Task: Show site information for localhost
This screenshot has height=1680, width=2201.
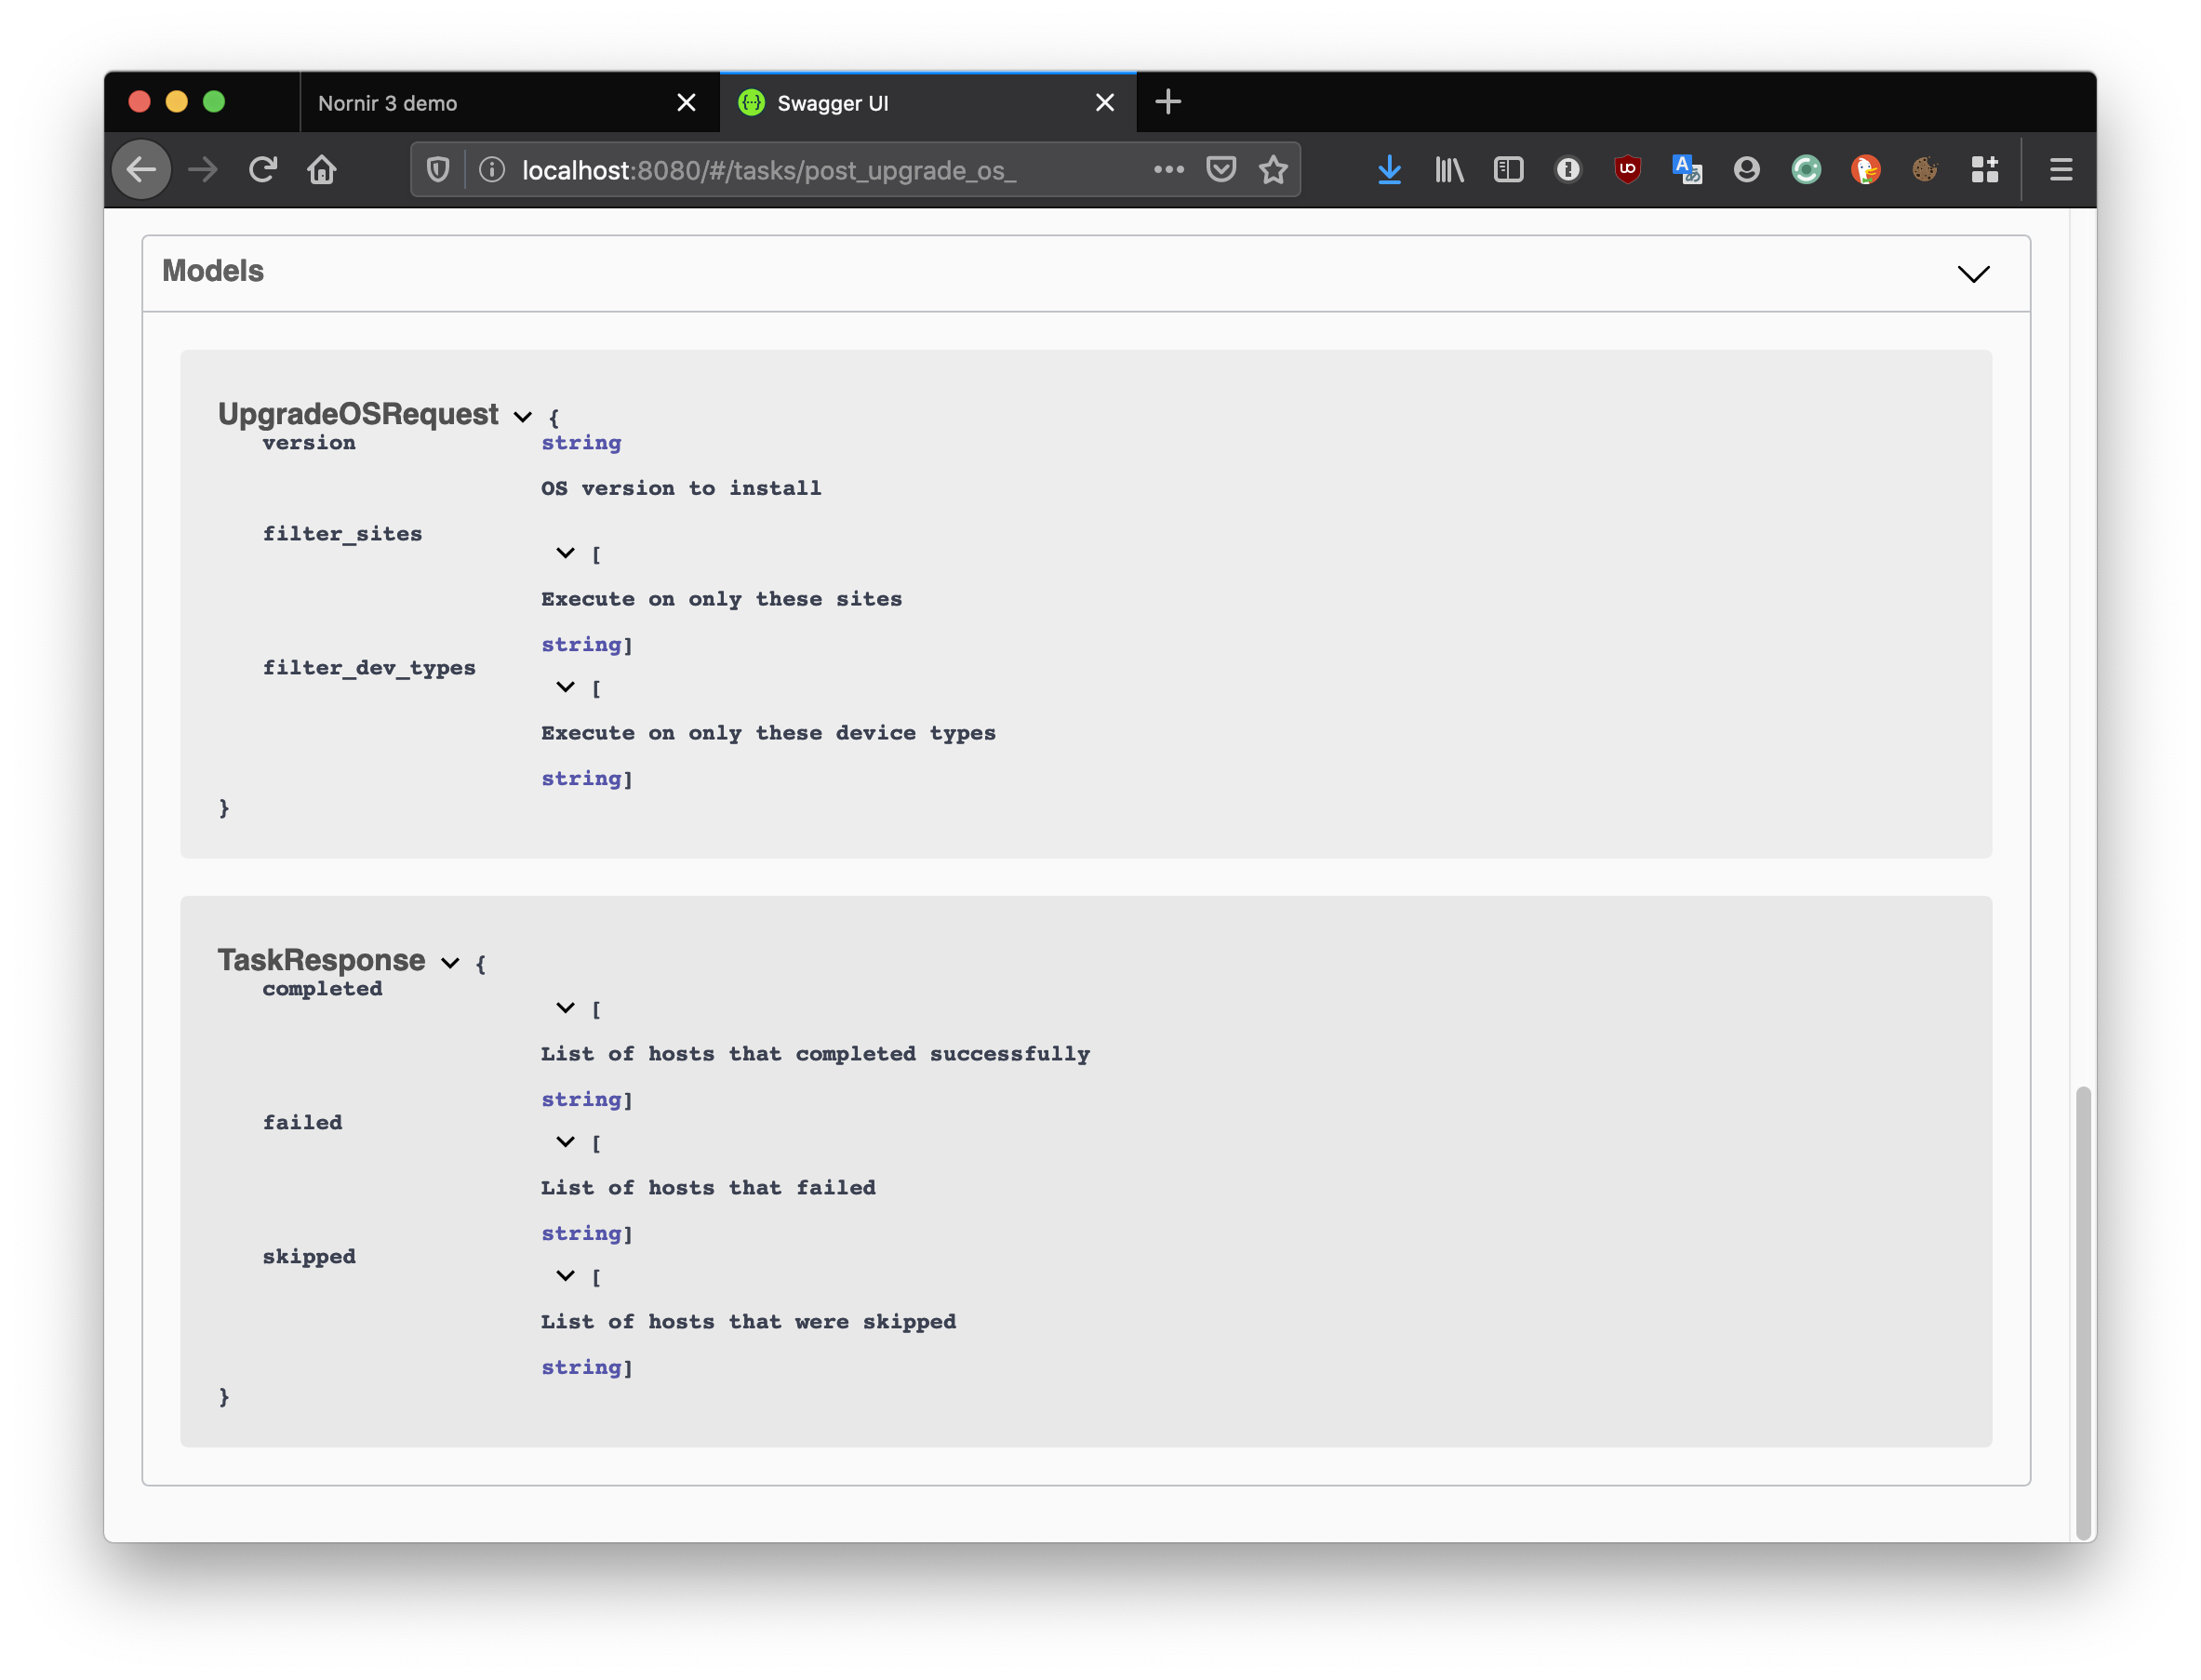Action: click(491, 170)
